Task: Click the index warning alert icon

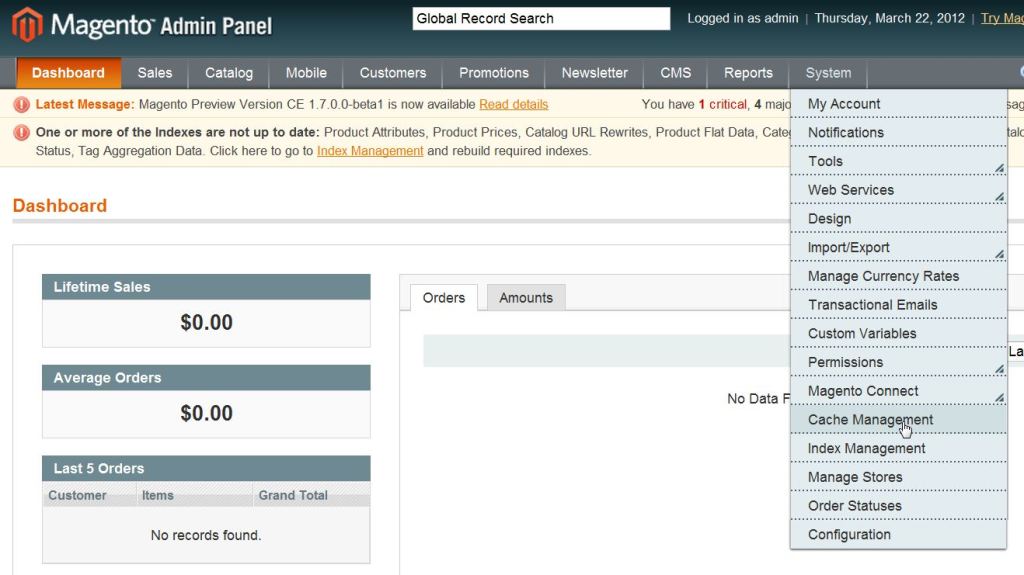Action: point(22,133)
